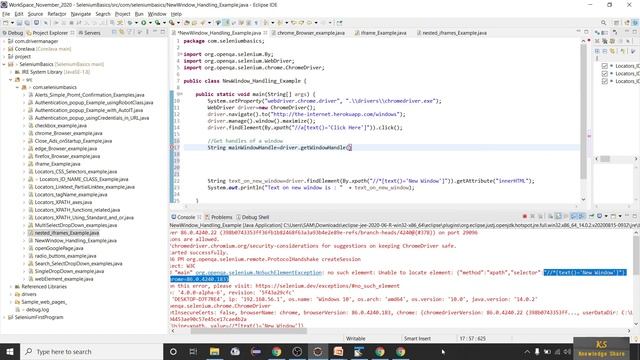Image resolution: width=640 pixels, height=360 pixels.
Task: Select Locators_XPATH_axes.java in the tree
Action: (x=63, y=202)
